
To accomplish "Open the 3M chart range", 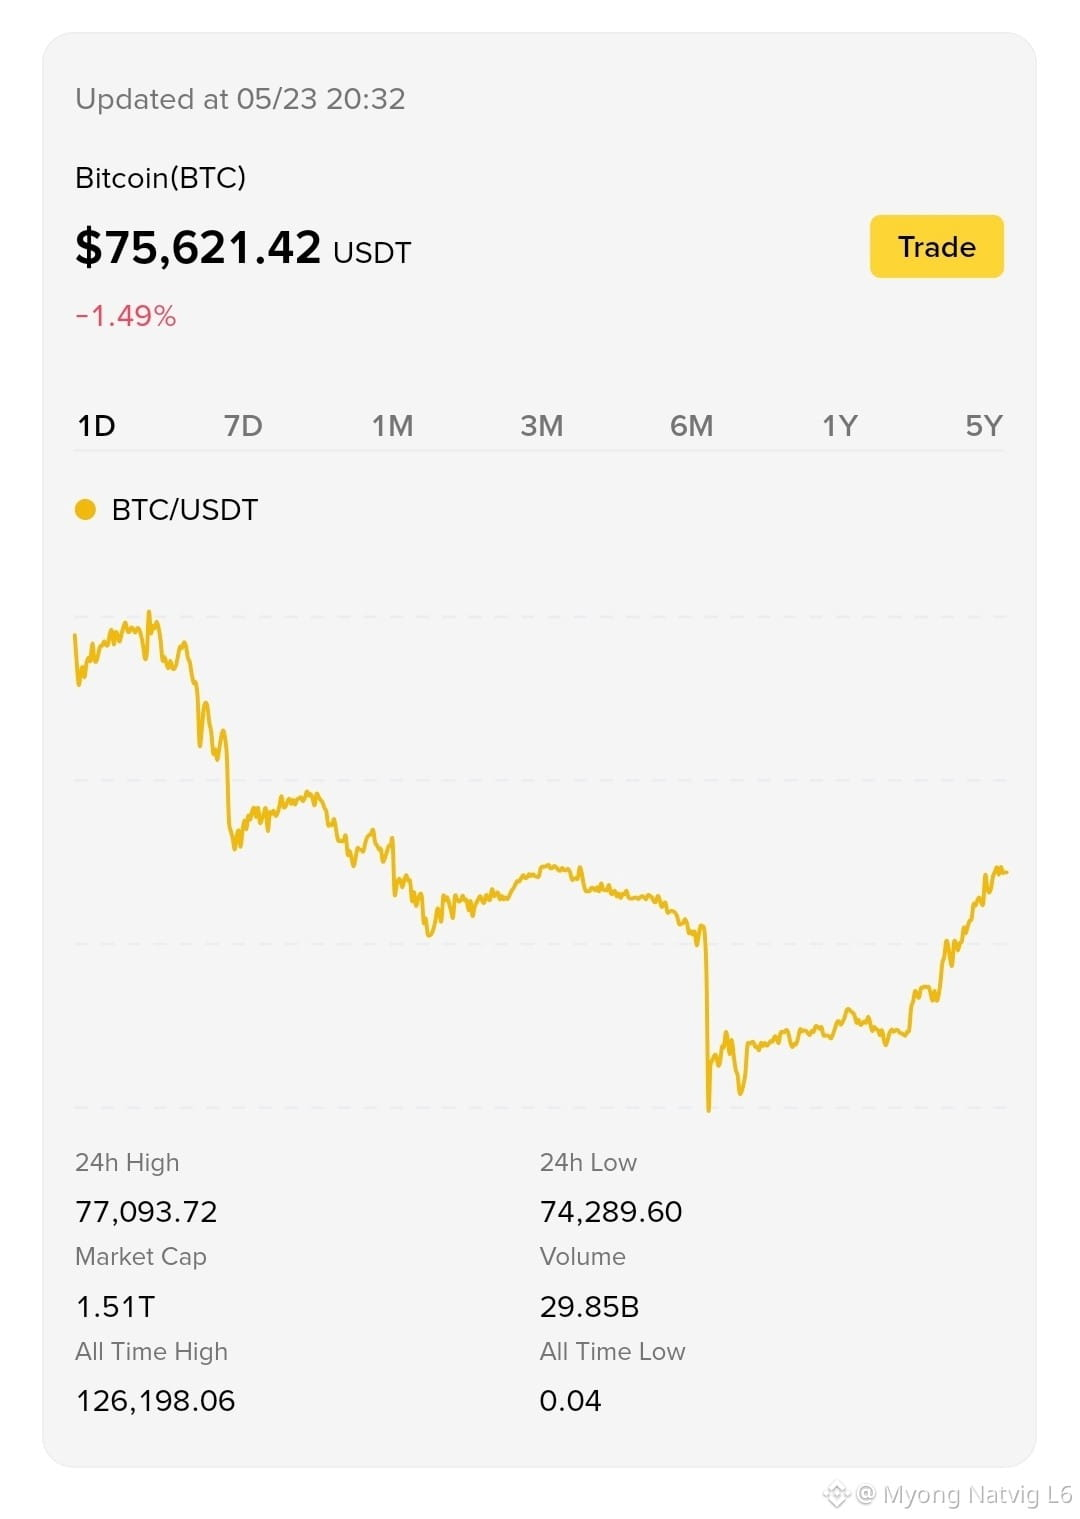I will tap(541, 426).
